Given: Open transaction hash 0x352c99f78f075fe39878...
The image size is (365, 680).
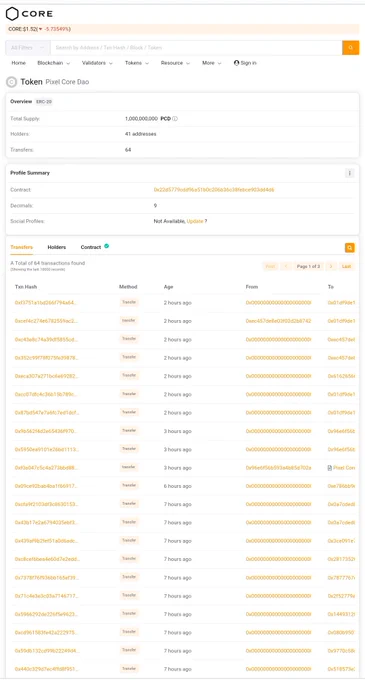Looking at the screenshot, I should tap(46, 358).
